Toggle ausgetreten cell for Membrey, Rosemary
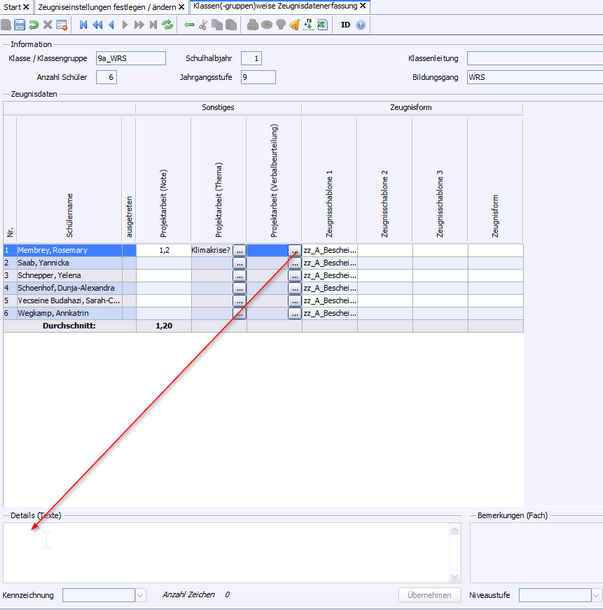The height and width of the screenshot is (610, 603). click(x=128, y=250)
